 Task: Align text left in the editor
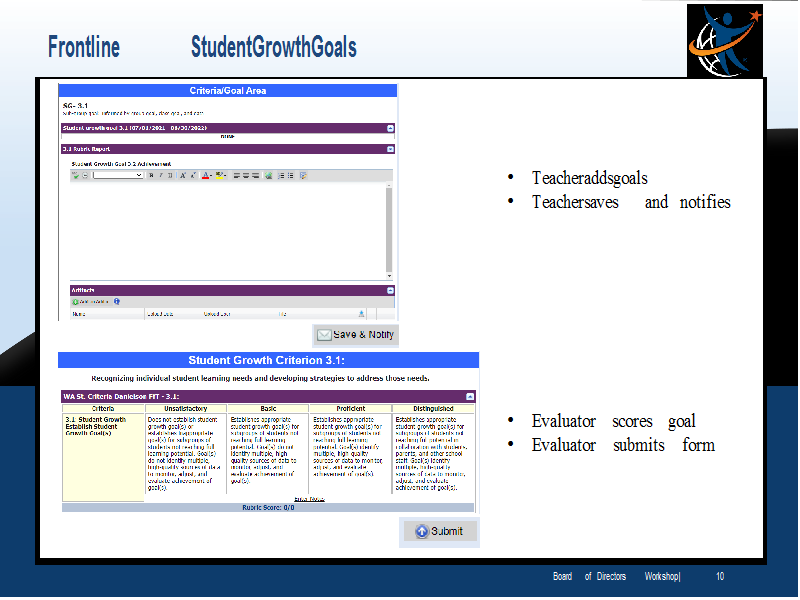click(237, 176)
